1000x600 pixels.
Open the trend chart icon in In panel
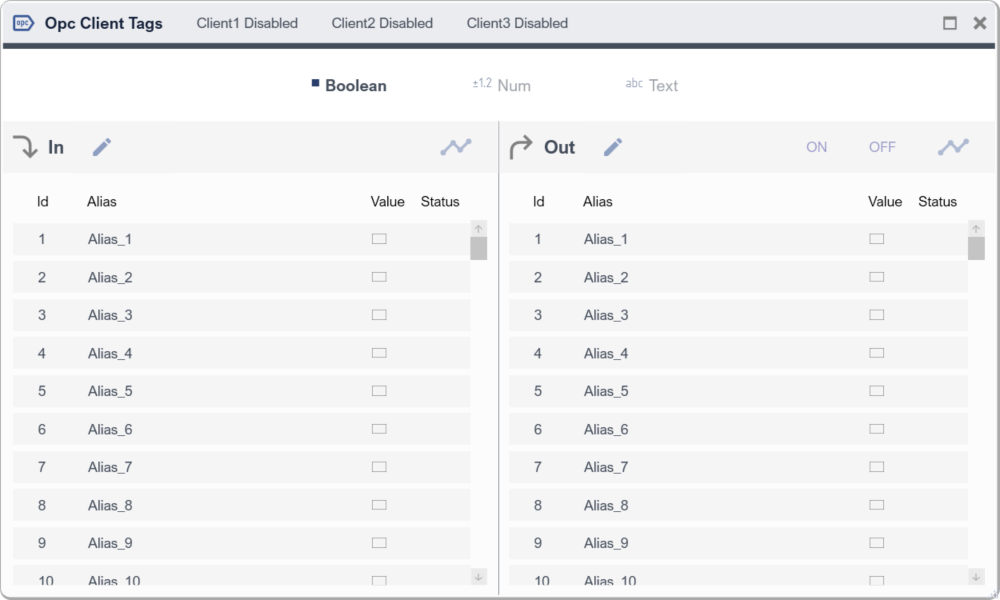click(x=456, y=147)
